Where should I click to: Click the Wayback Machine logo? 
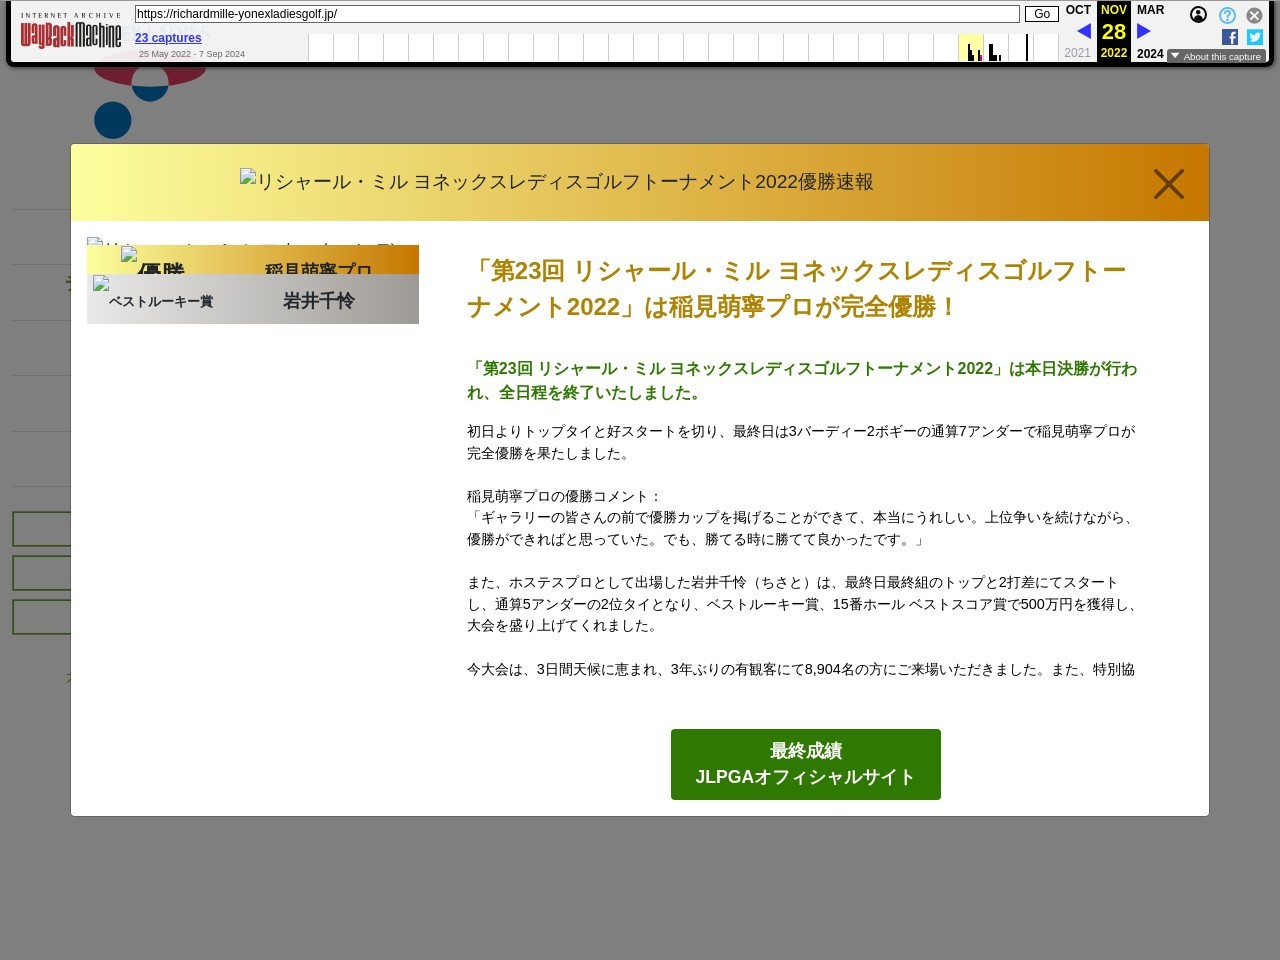pos(71,31)
